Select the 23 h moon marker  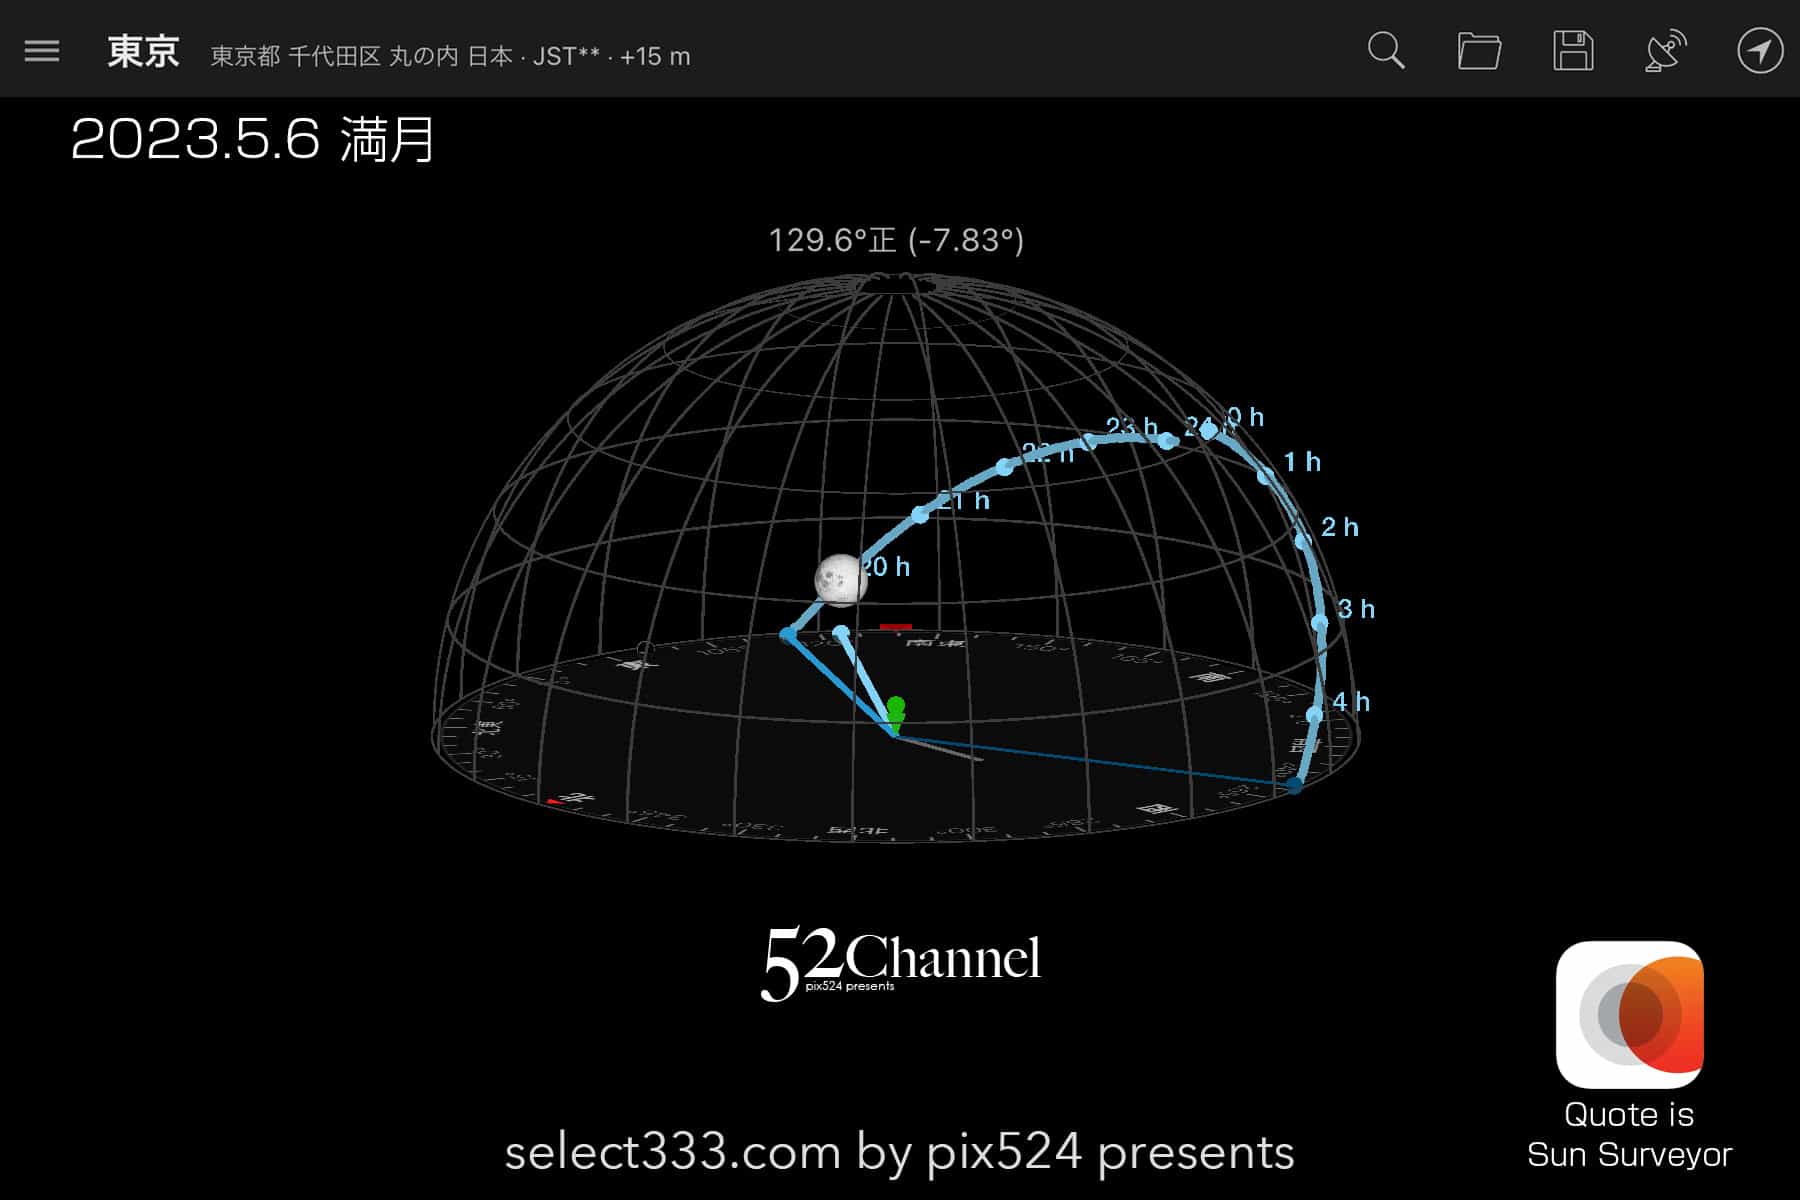pos(1090,441)
